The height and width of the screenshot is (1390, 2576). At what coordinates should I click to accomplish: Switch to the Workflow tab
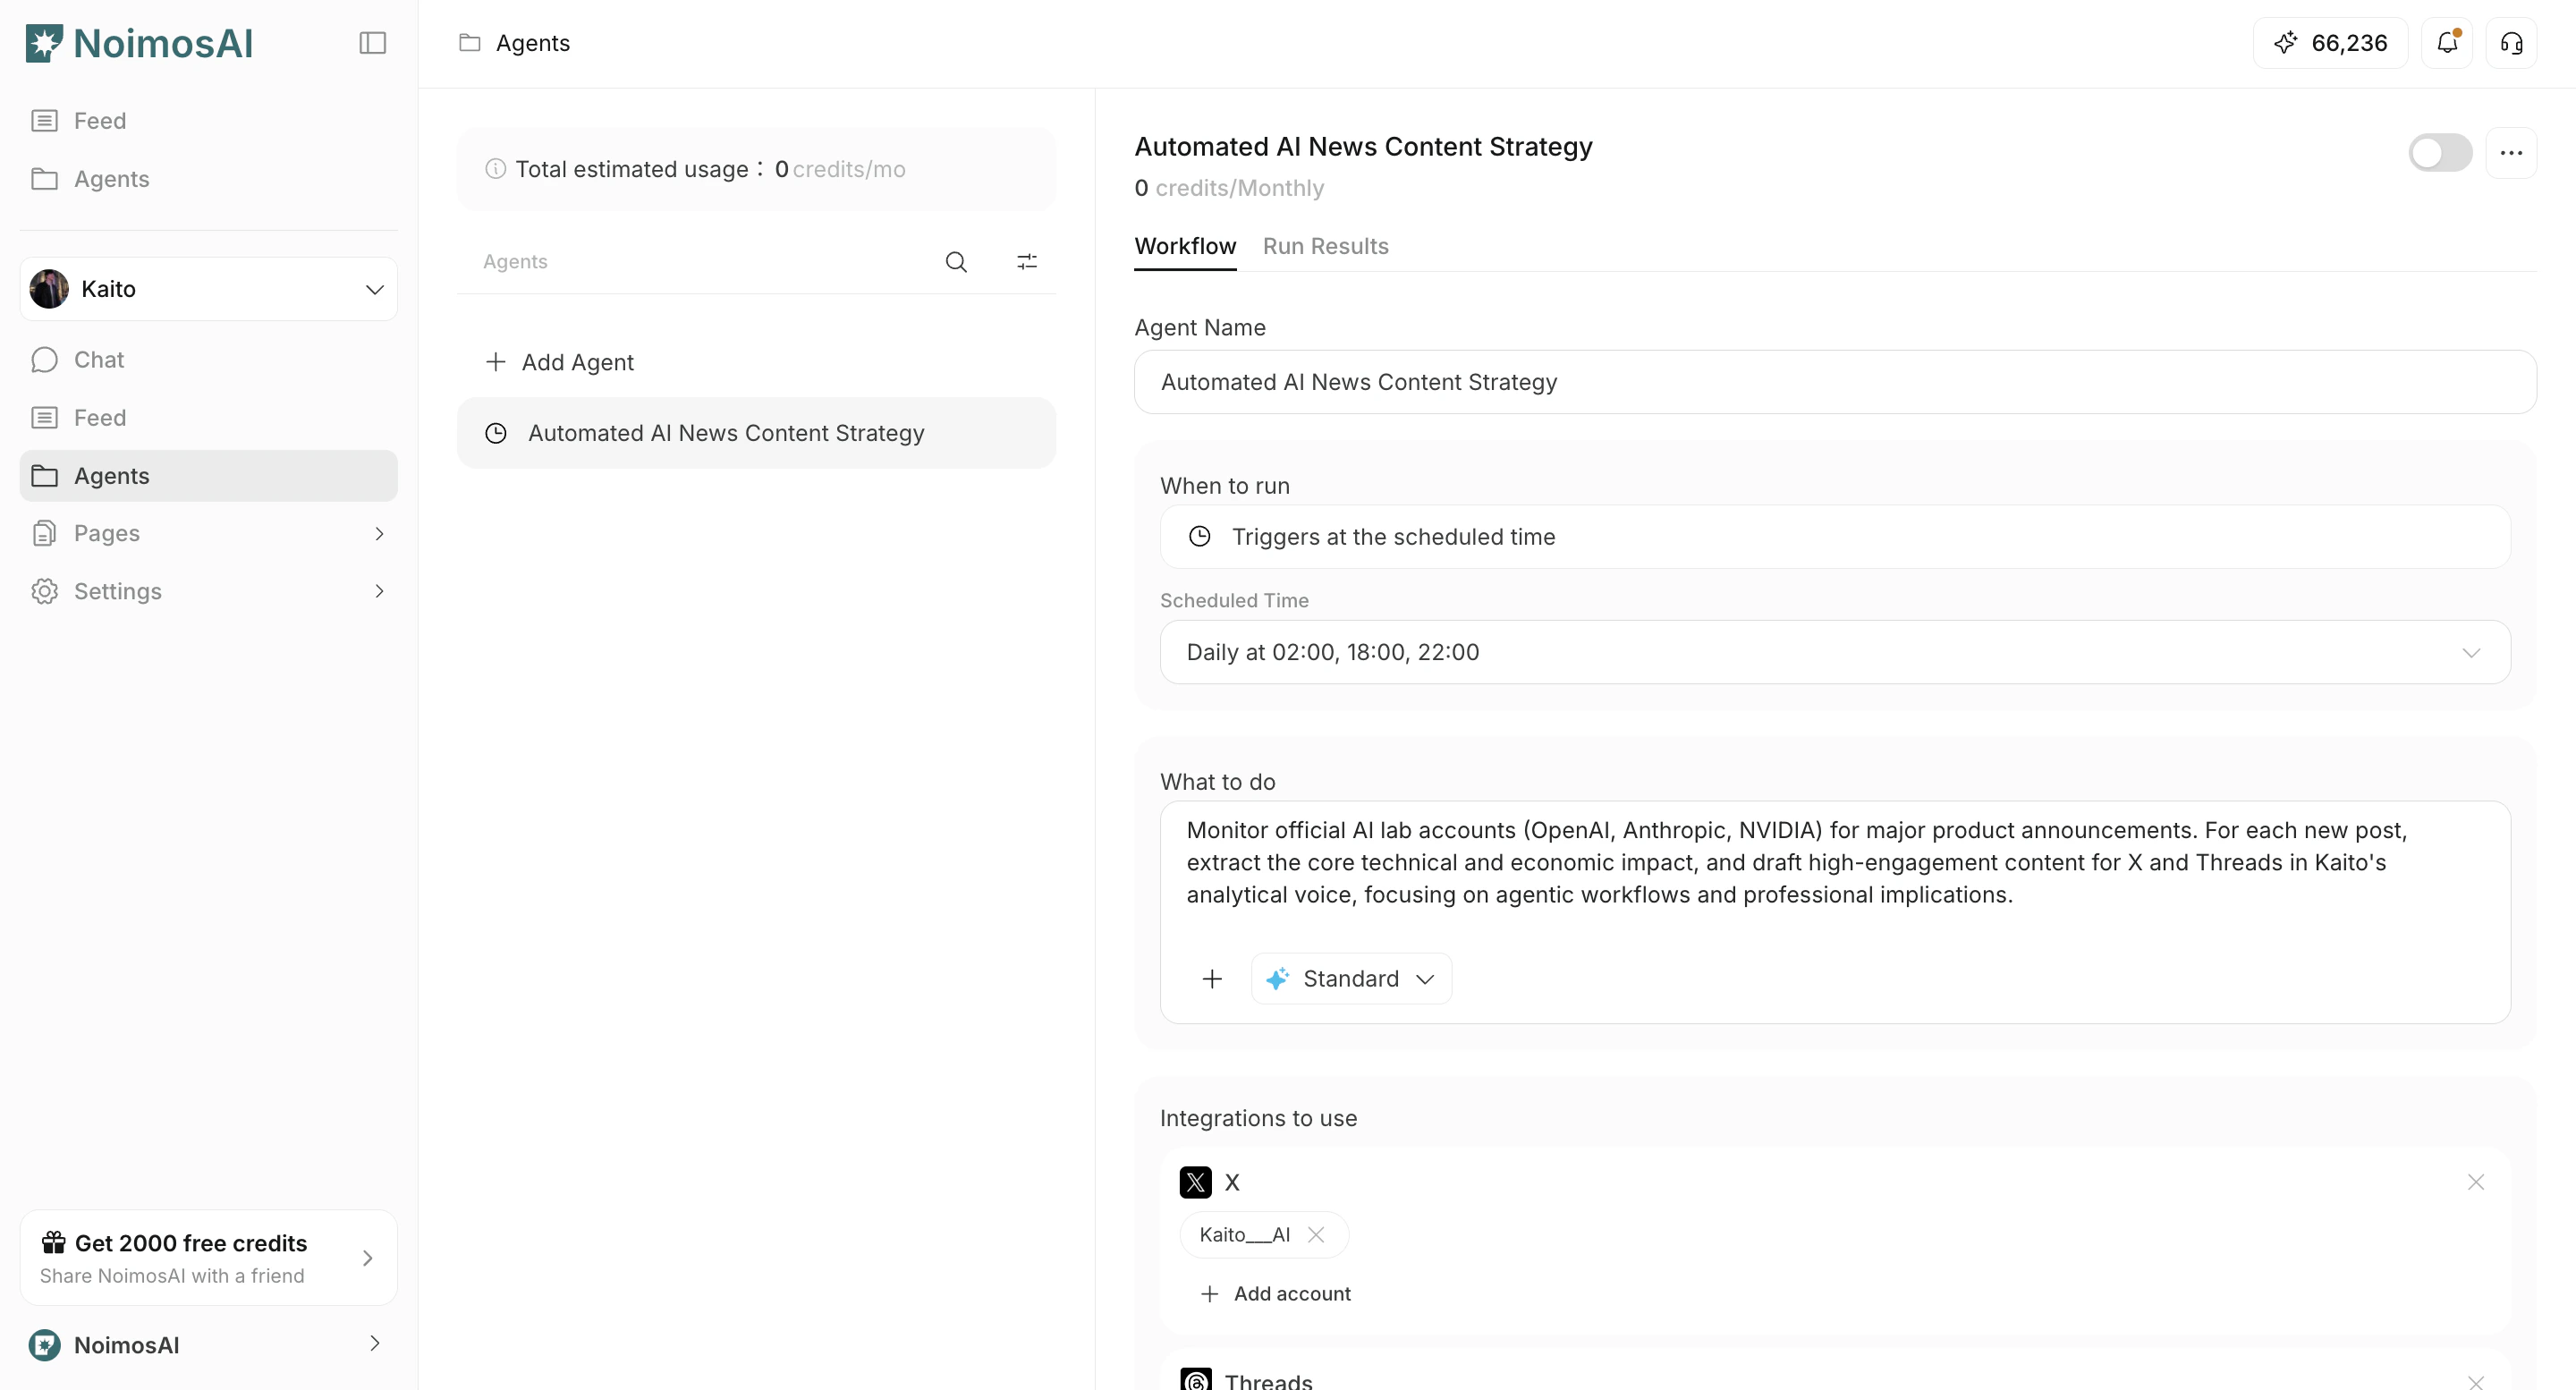pyautogui.click(x=1185, y=246)
